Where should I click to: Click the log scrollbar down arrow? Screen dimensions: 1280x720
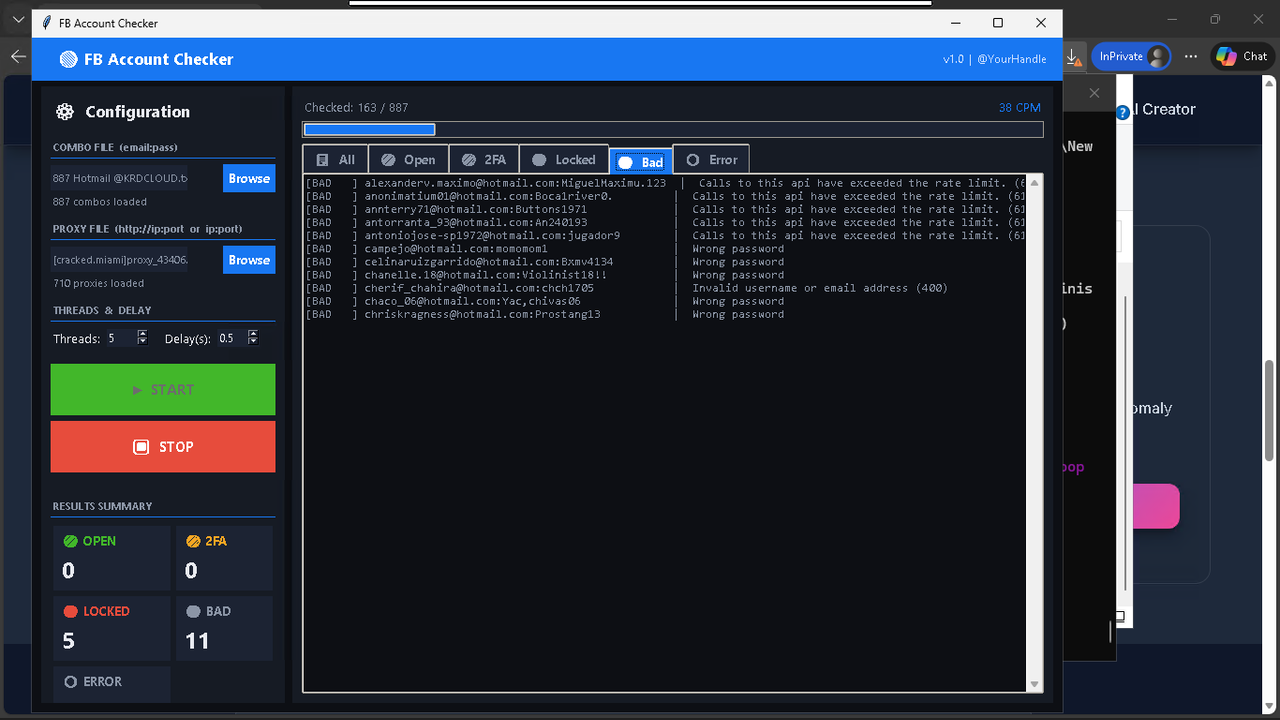(x=1034, y=685)
